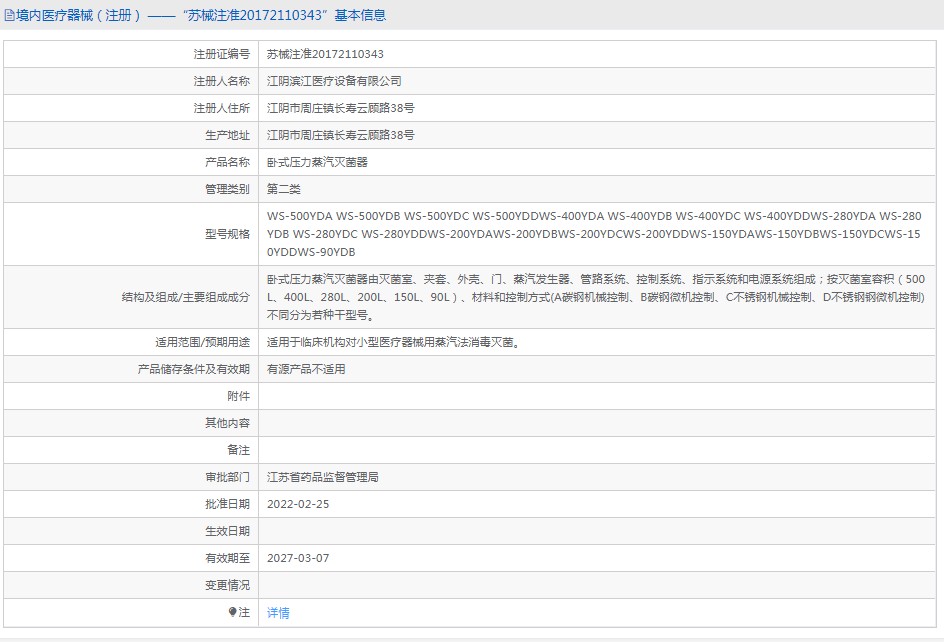Select registrant name 江阴滨江医疗设备有限公司
This screenshot has height=642, width=944.
pos(334,81)
